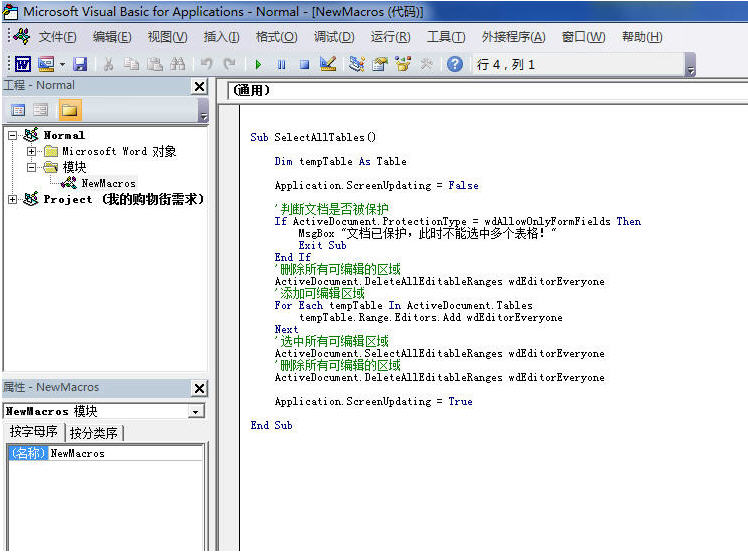748x554 pixels.
Task: Run the macro with the green play icon
Action: 258,64
